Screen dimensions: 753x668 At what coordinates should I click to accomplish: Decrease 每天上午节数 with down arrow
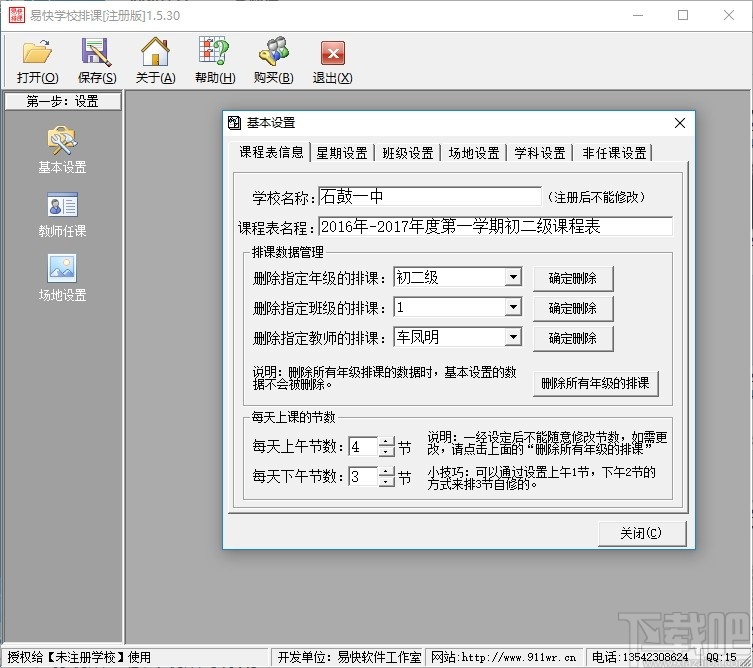pos(387,452)
